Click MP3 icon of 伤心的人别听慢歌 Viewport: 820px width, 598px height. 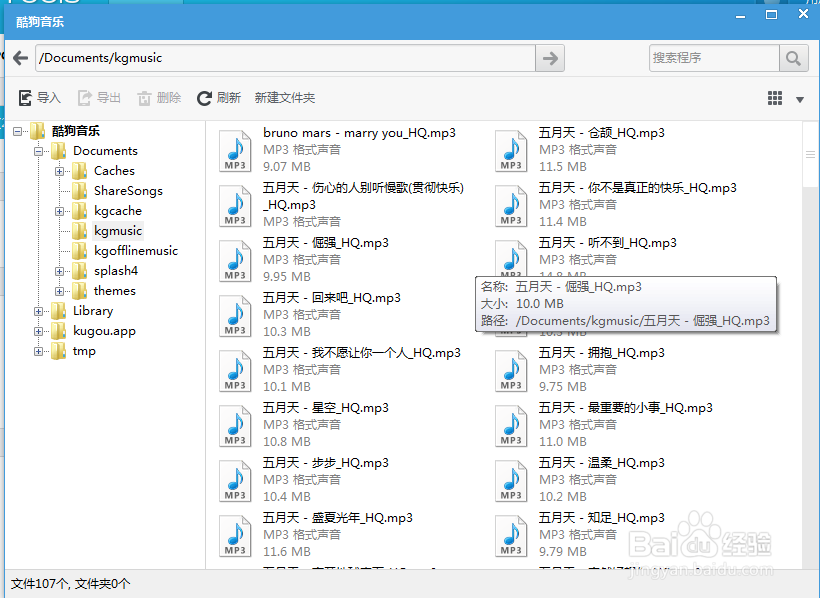[235, 206]
